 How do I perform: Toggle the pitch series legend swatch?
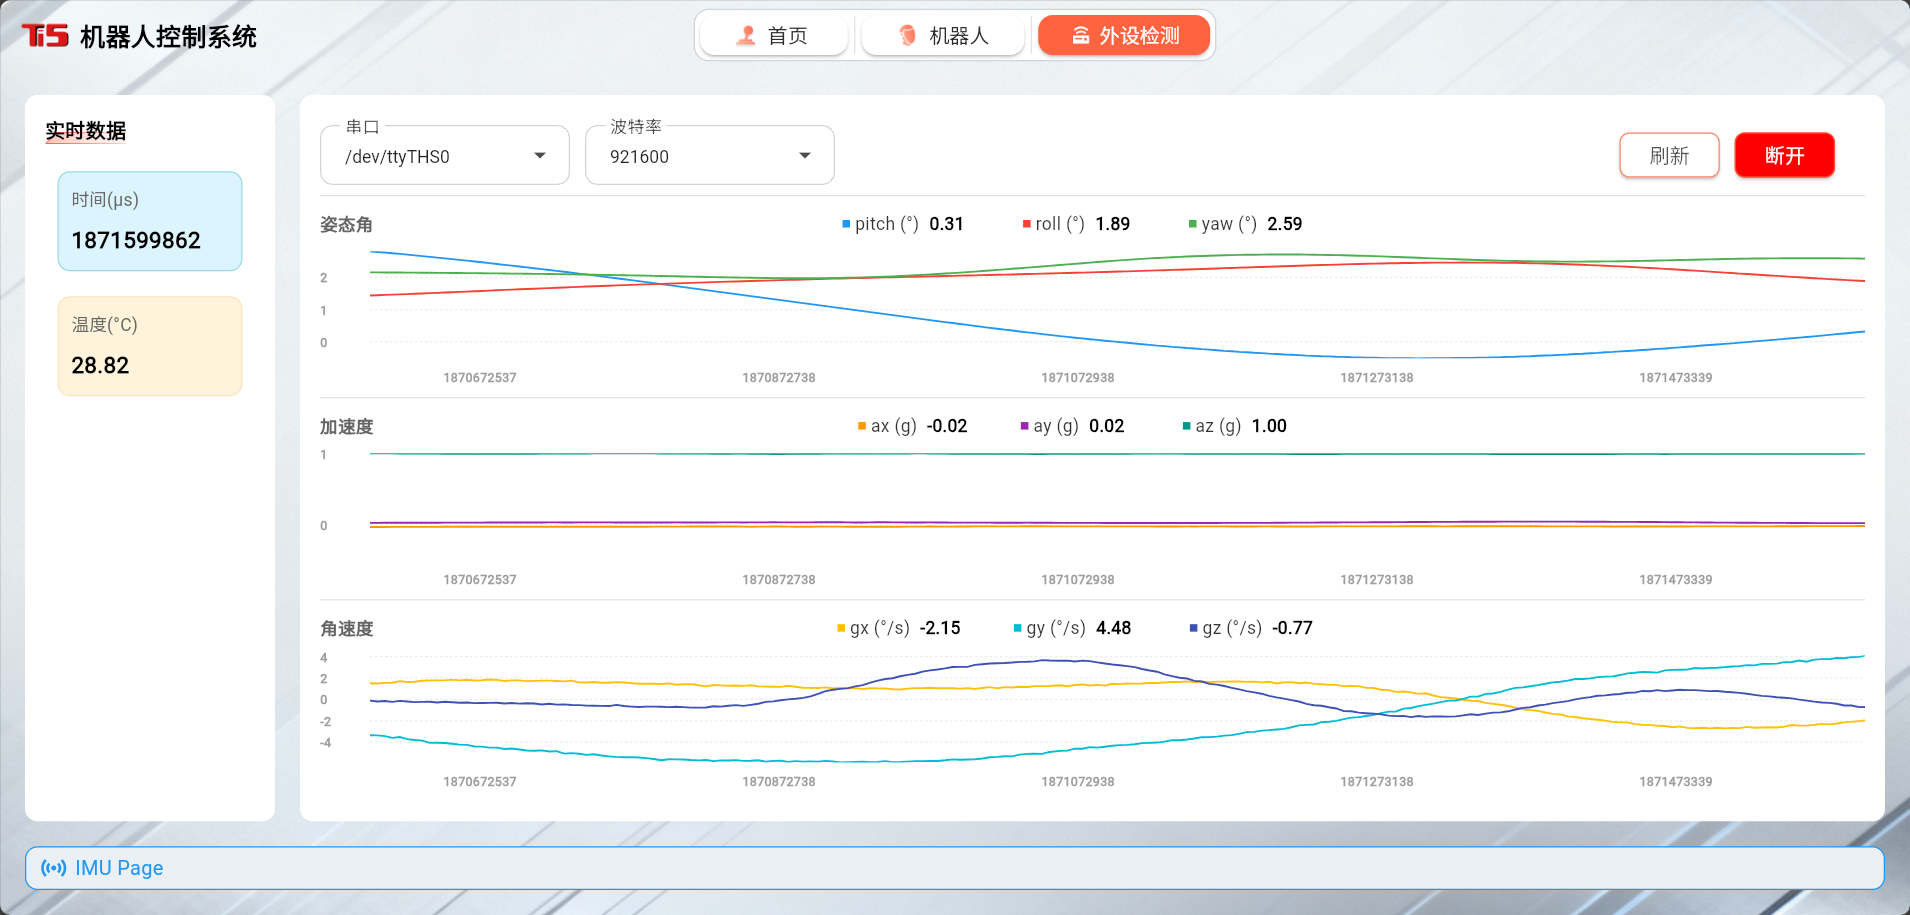pyautogui.click(x=846, y=224)
